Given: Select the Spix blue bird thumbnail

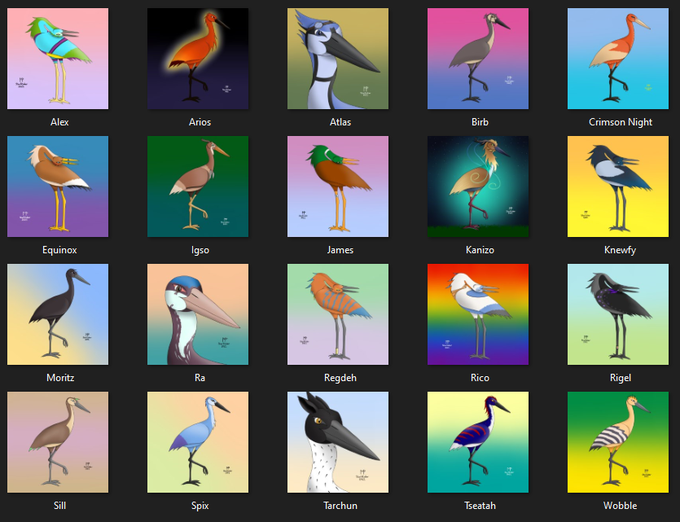Looking at the screenshot, I should [198, 442].
